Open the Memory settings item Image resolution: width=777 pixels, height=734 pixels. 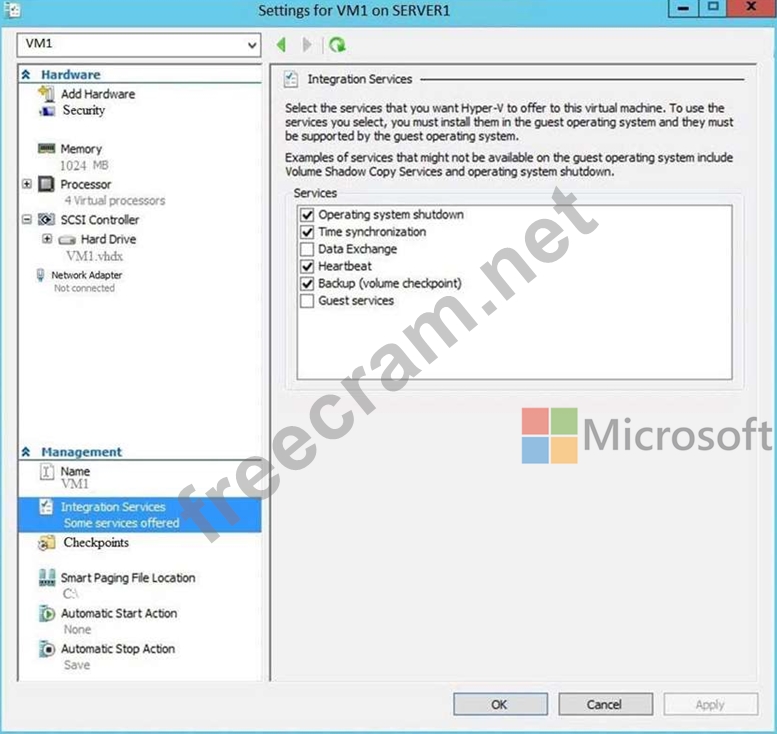point(81,149)
